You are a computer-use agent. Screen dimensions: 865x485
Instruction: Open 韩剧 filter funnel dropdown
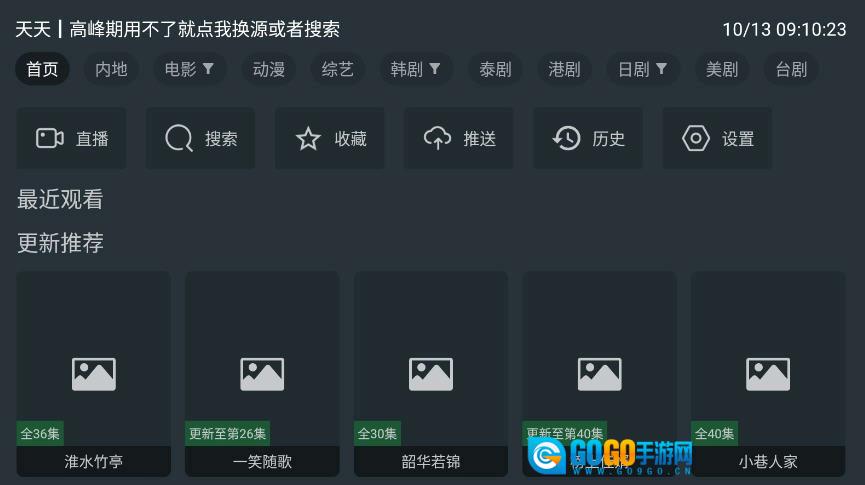[x=435, y=68]
